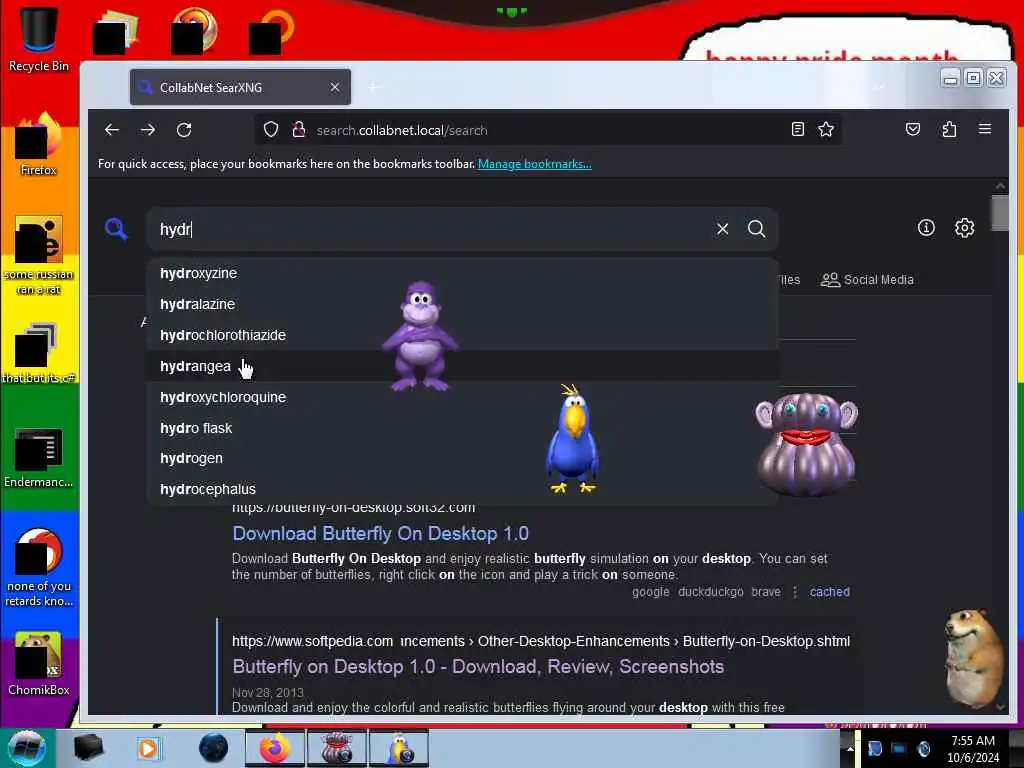Bookmark this page with the star icon
1024x768 pixels.
826,129
